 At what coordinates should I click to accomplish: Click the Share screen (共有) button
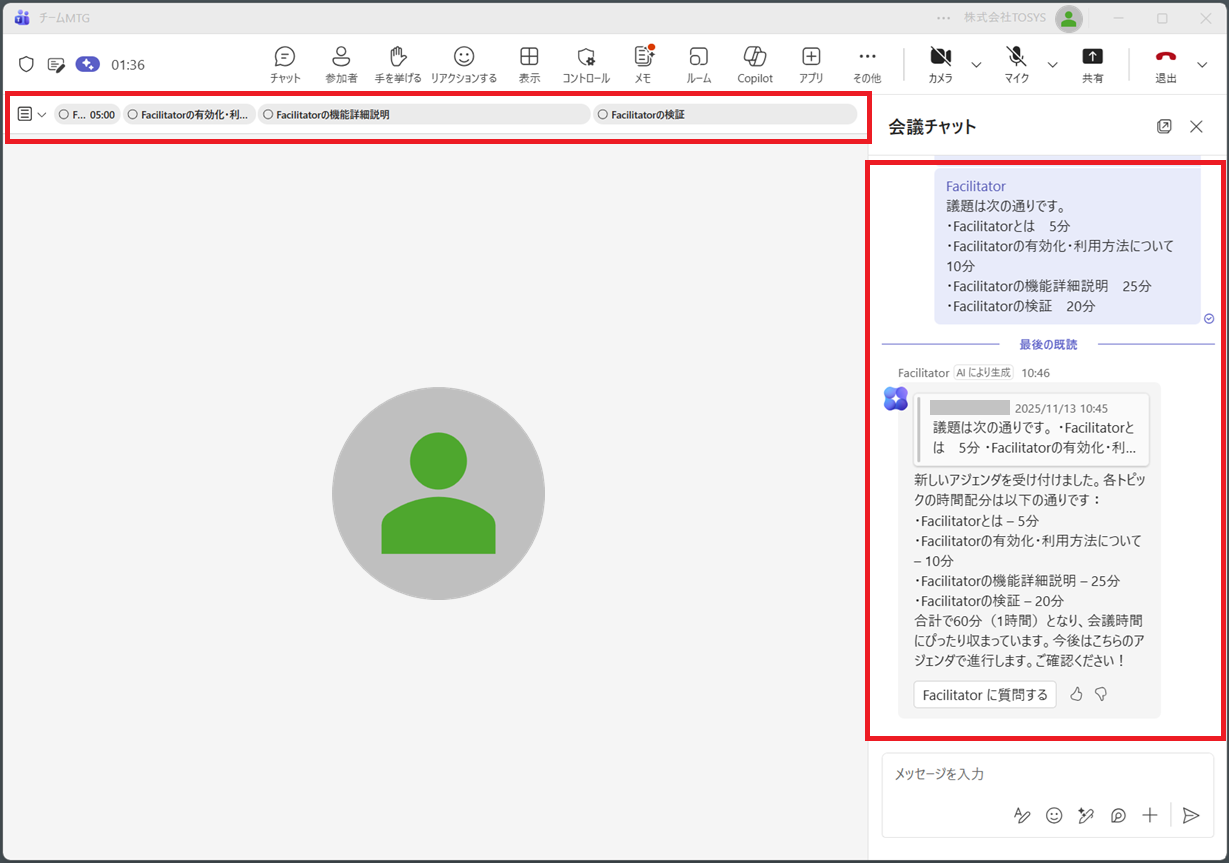(1092, 64)
